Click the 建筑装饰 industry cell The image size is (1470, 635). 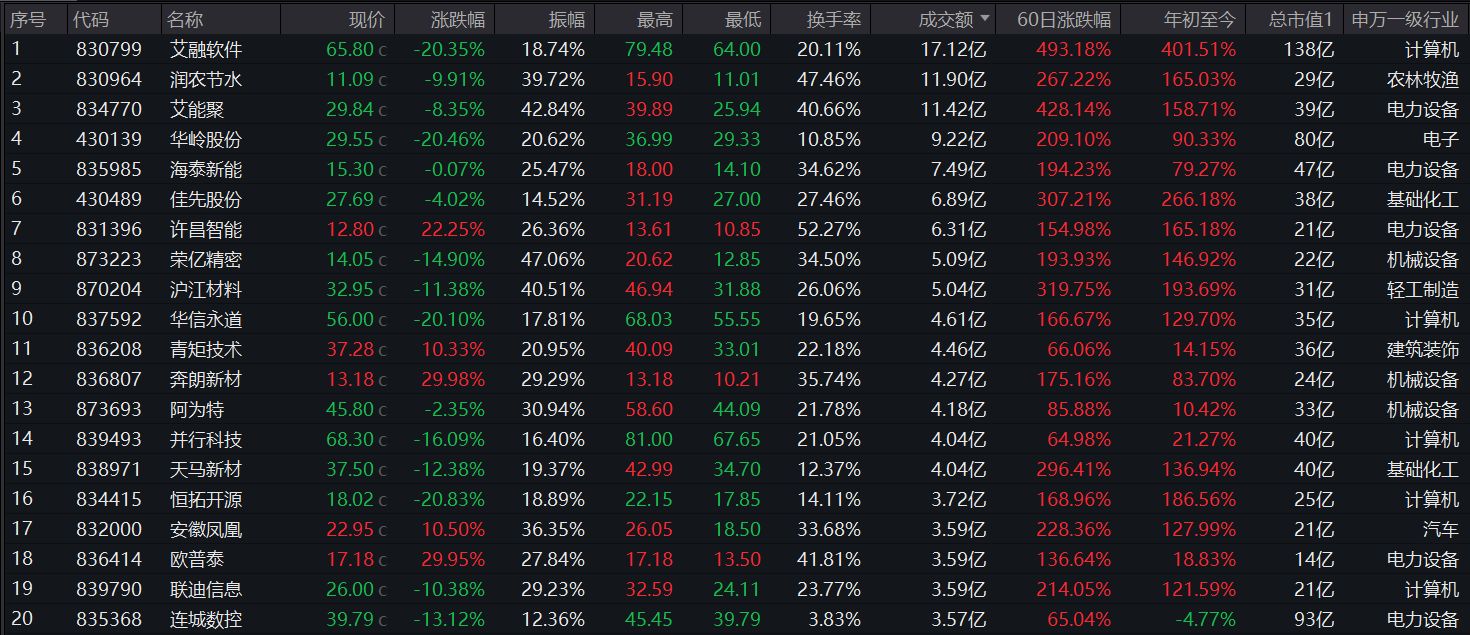click(1423, 349)
